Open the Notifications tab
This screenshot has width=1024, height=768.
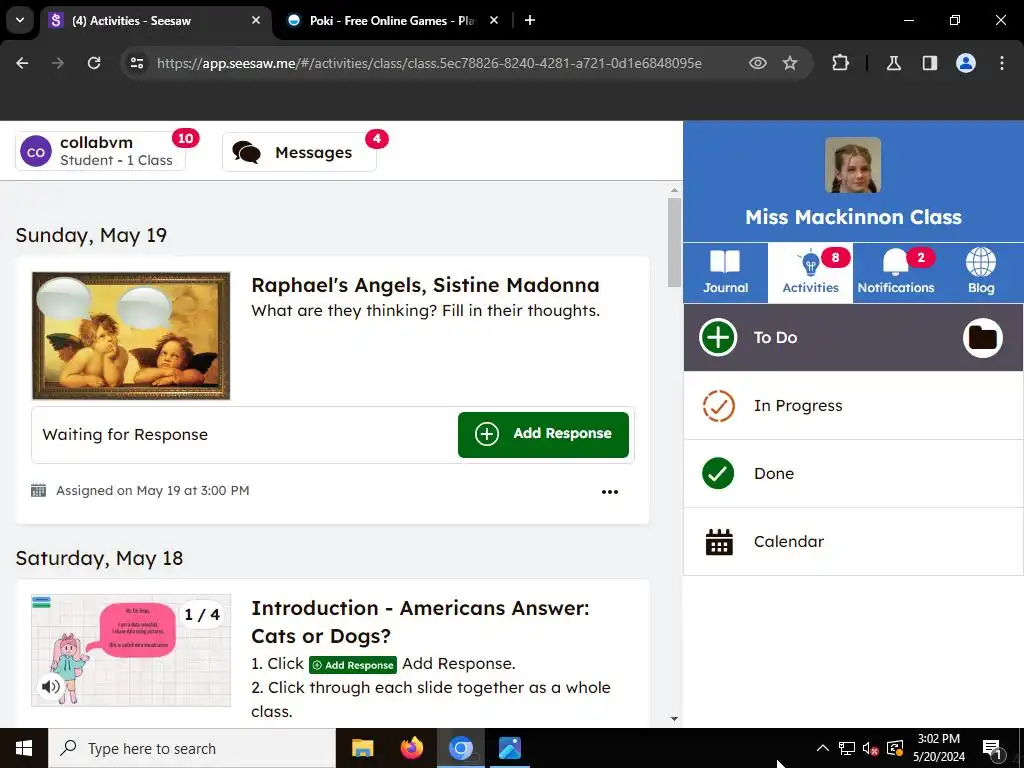pyautogui.click(x=895, y=273)
